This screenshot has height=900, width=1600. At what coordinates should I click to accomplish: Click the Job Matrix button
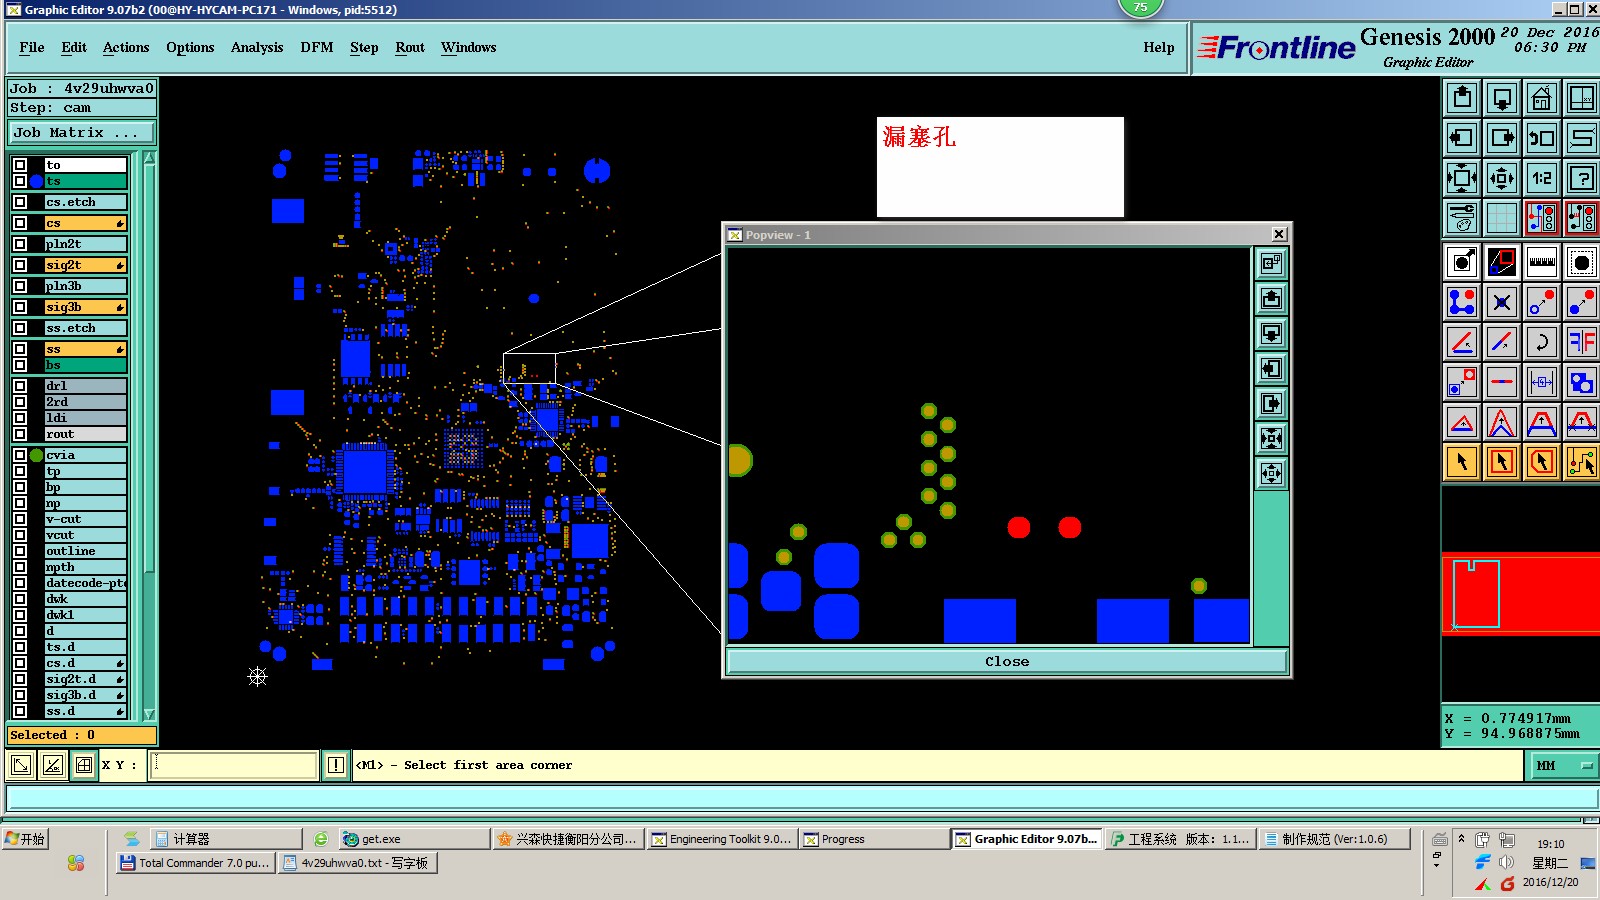82,132
